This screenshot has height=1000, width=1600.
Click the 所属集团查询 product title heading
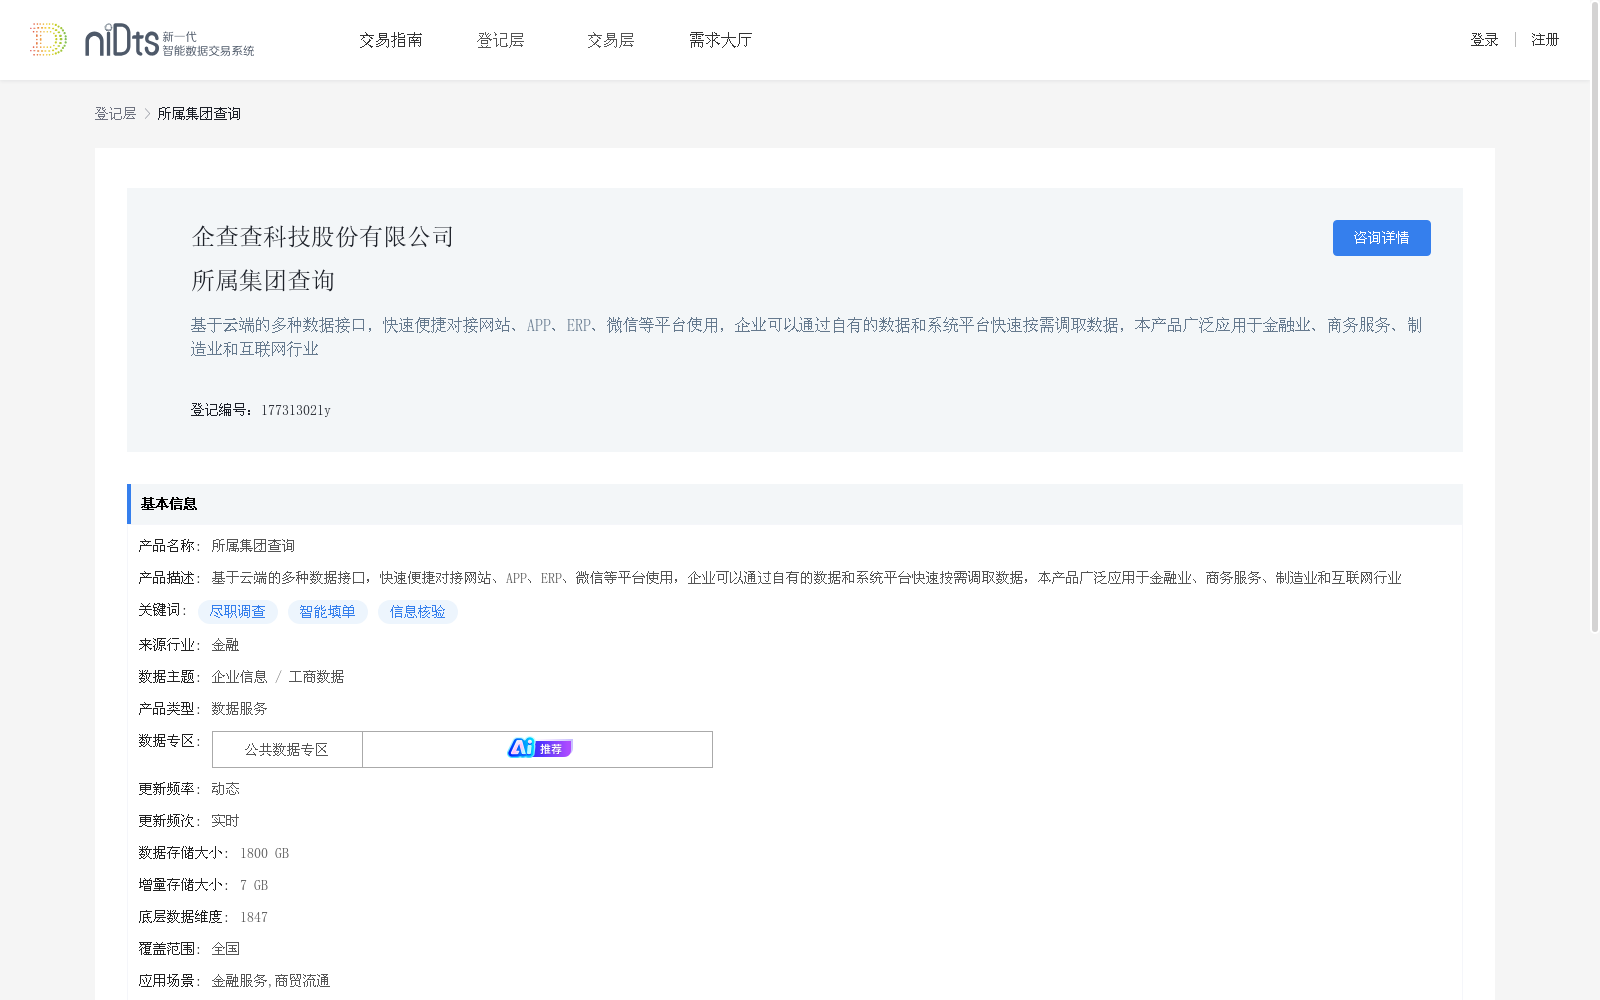tap(263, 281)
